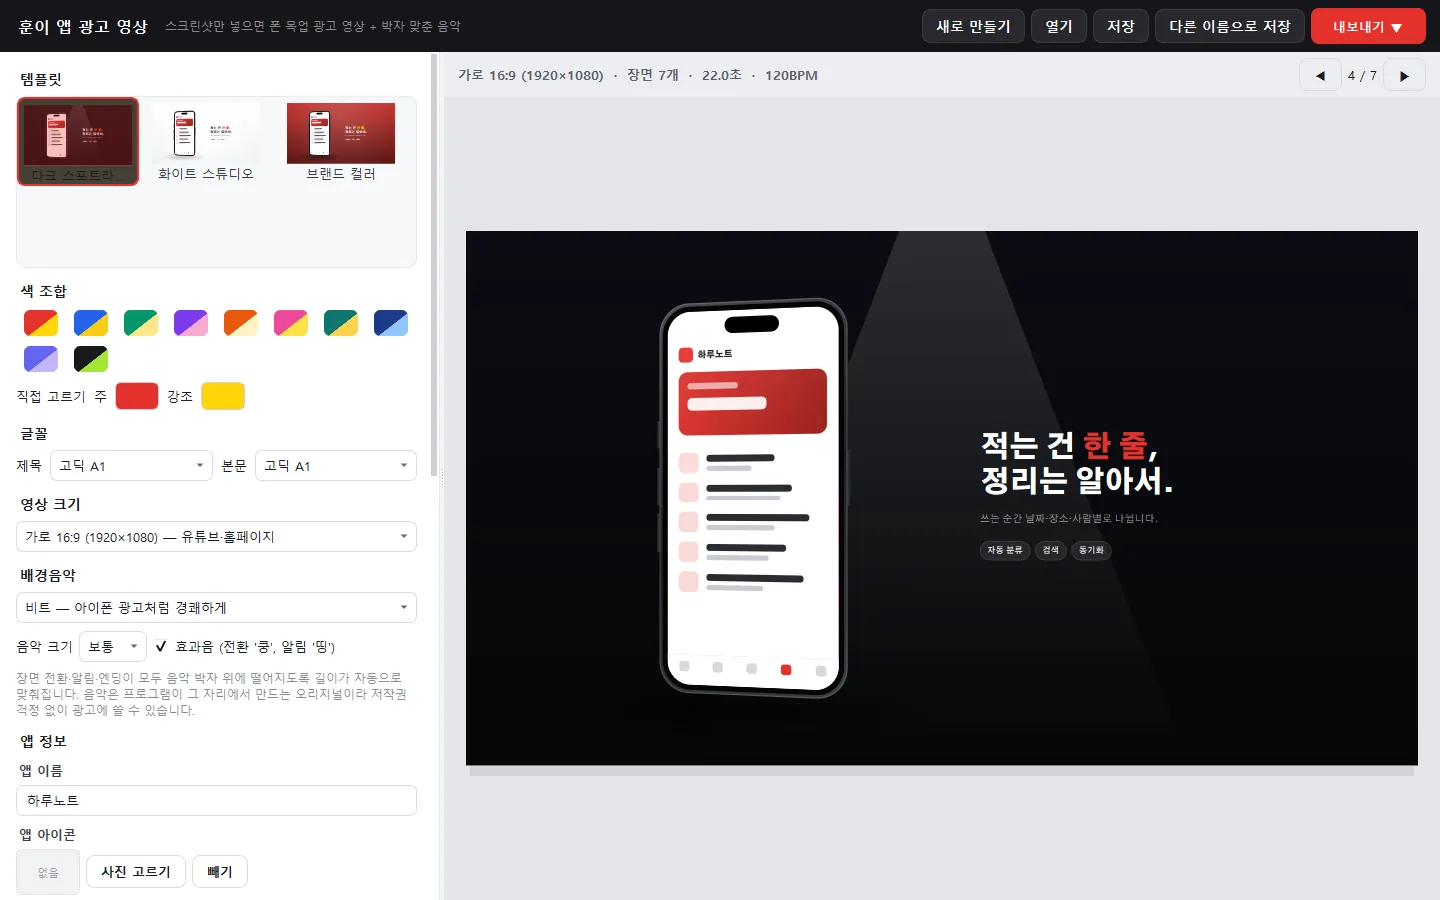Open the 배경음악 background music dropdown
Screen dimensions: 1440x900
[x=216, y=607]
